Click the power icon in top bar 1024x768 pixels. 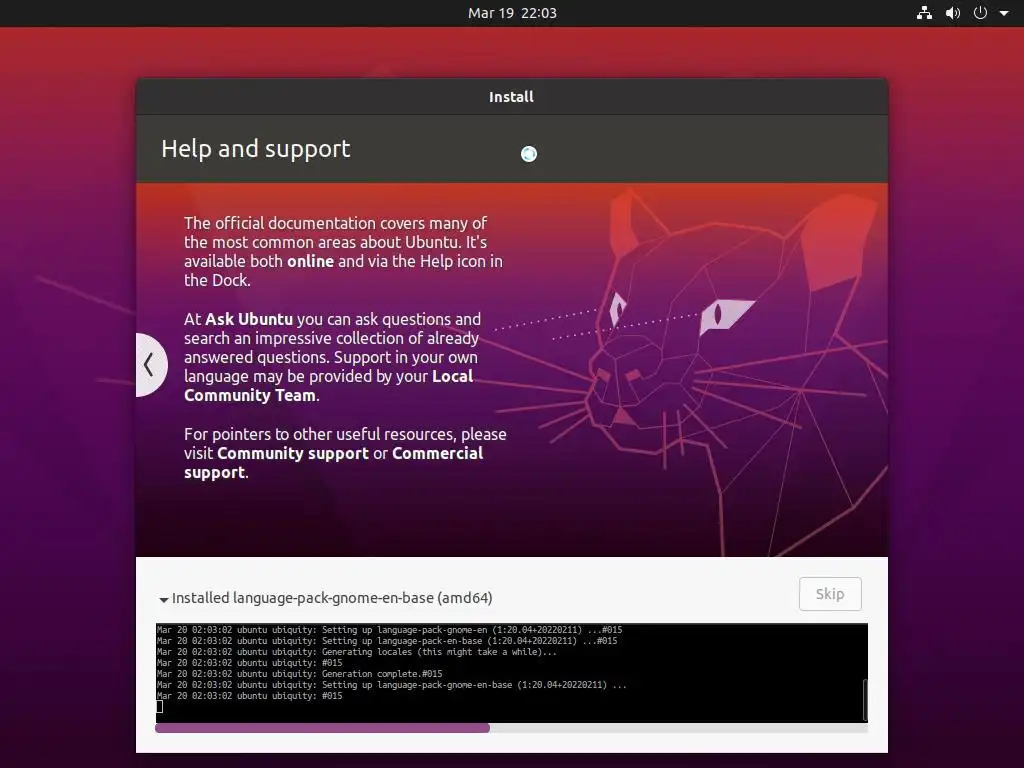pos(980,13)
